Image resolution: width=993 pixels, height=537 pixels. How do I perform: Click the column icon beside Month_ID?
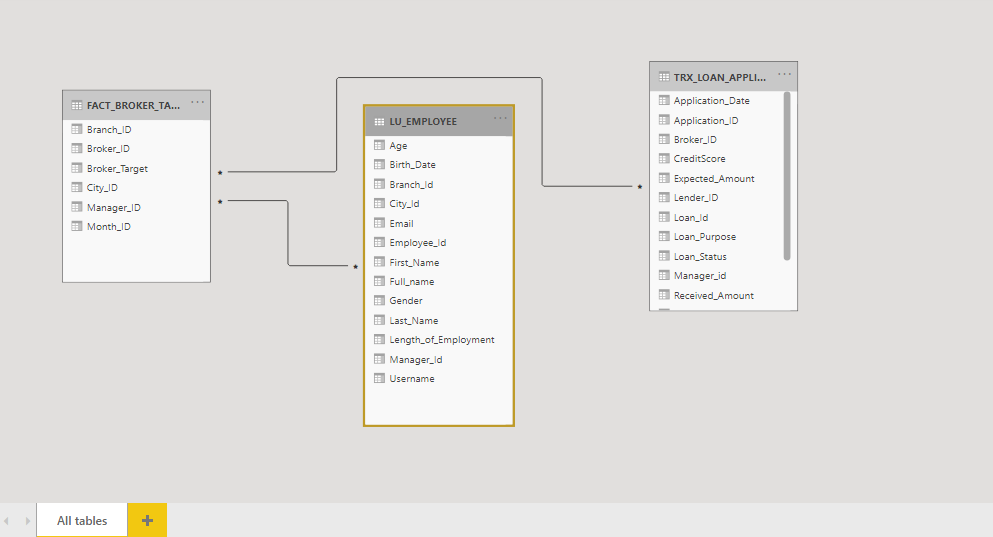click(77, 226)
